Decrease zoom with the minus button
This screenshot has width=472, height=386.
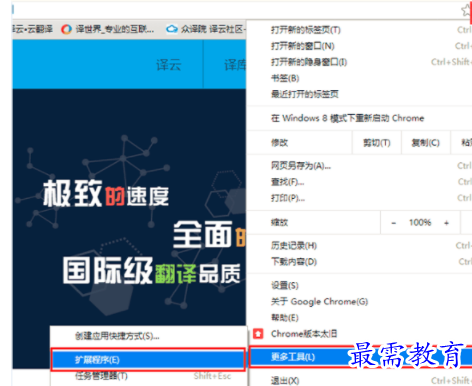click(394, 223)
